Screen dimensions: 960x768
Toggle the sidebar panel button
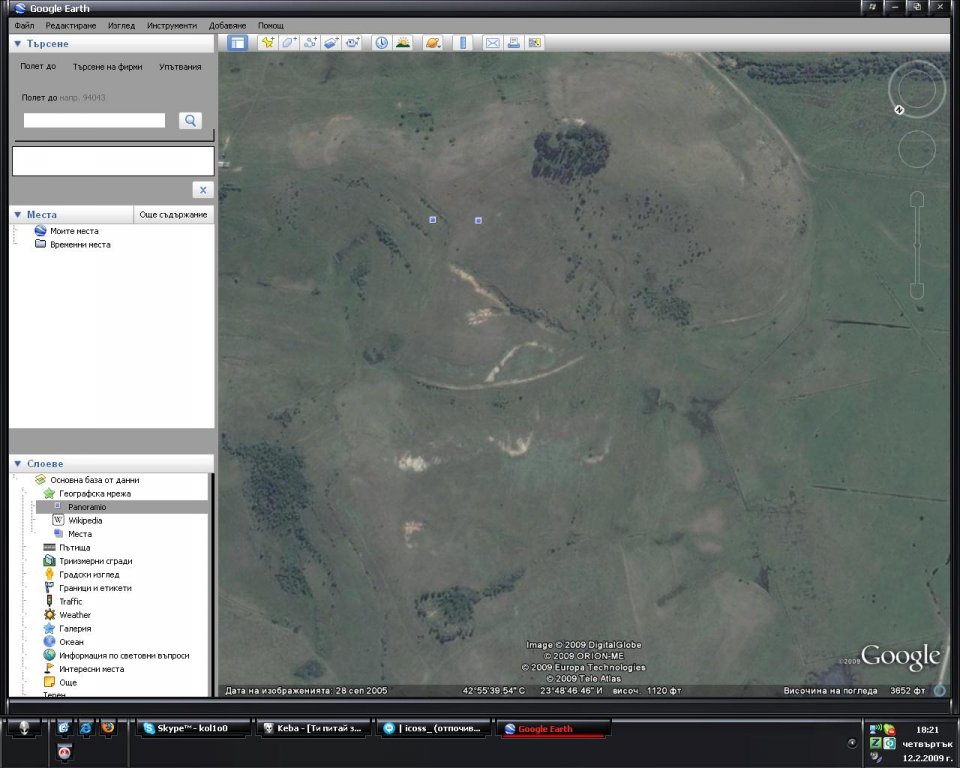(x=237, y=42)
